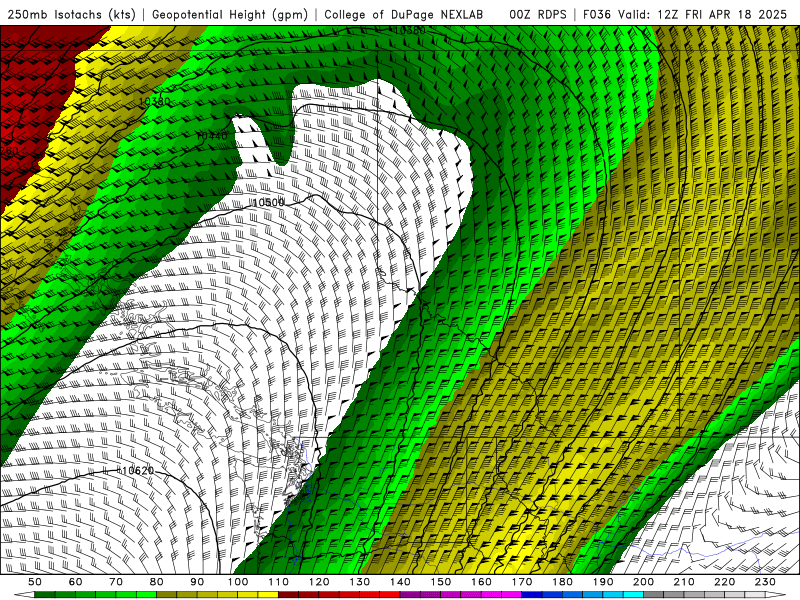
Task: Click the 10380 contour label at the top edge of the map
Action: coord(410,30)
